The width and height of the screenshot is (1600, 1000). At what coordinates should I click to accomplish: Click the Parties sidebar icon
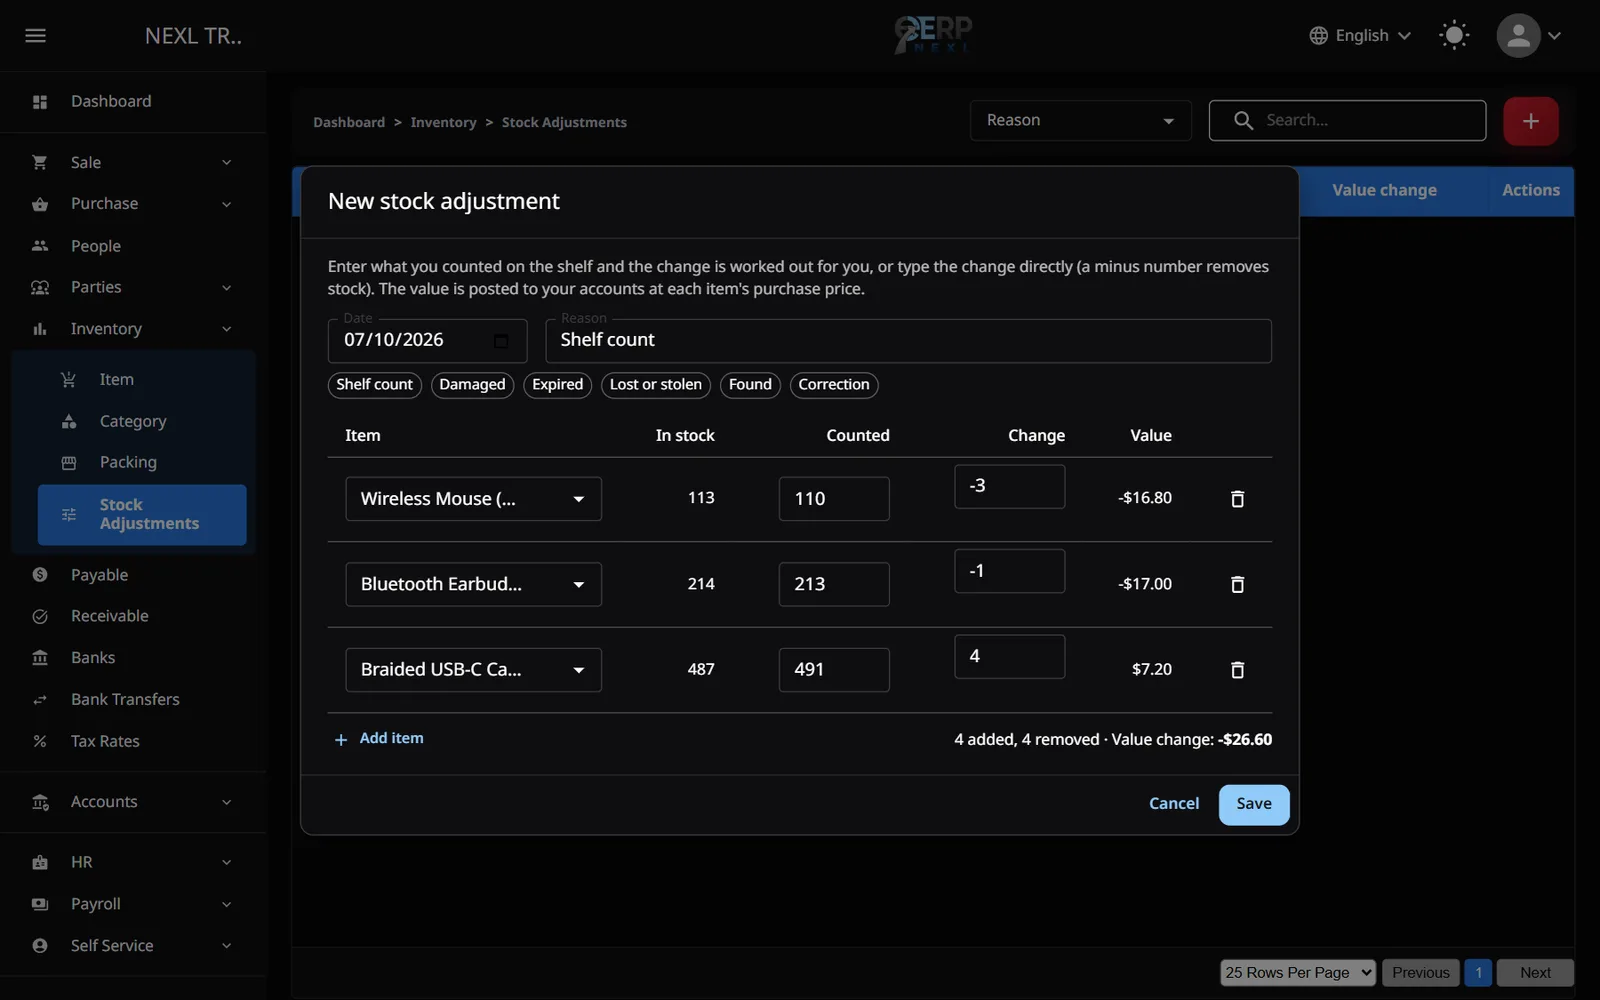tap(40, 288)
